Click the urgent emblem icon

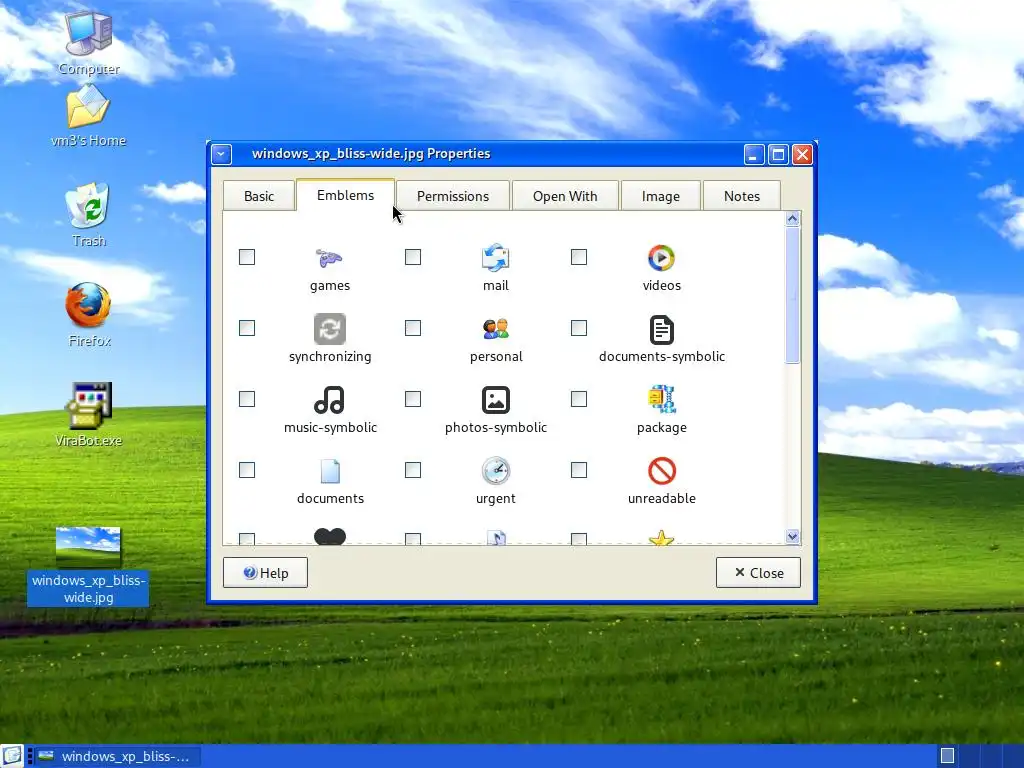(496, 471)
